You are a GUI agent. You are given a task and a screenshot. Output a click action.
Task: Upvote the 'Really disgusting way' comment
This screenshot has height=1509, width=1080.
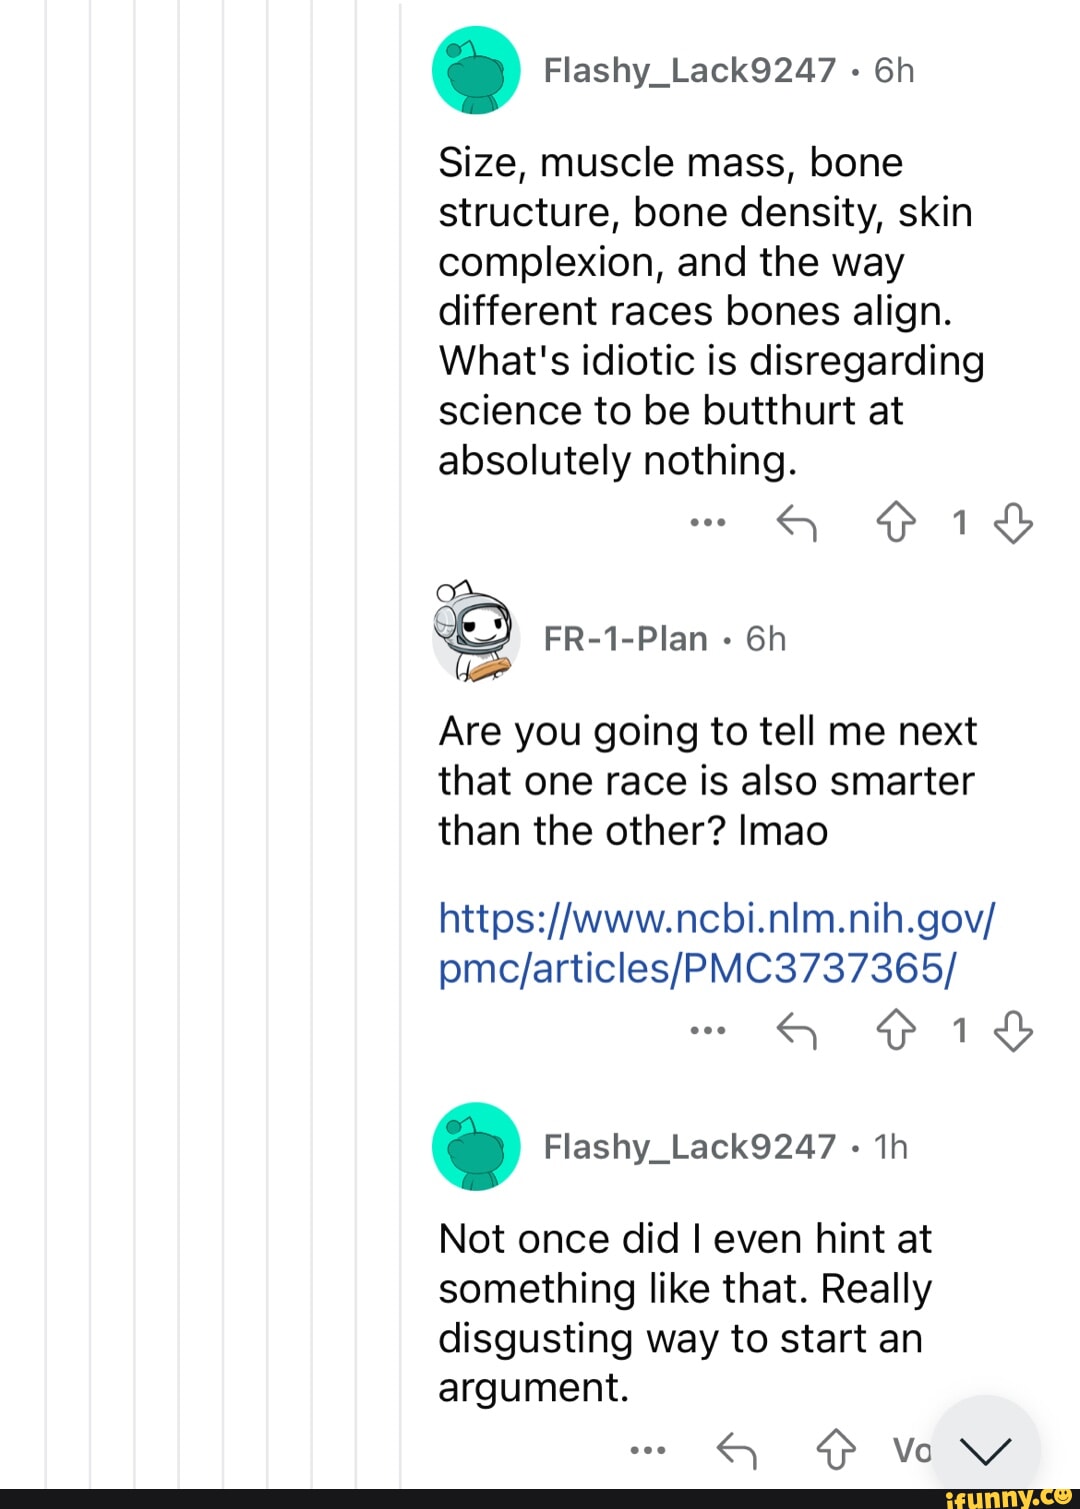[x=836, y=1449]
